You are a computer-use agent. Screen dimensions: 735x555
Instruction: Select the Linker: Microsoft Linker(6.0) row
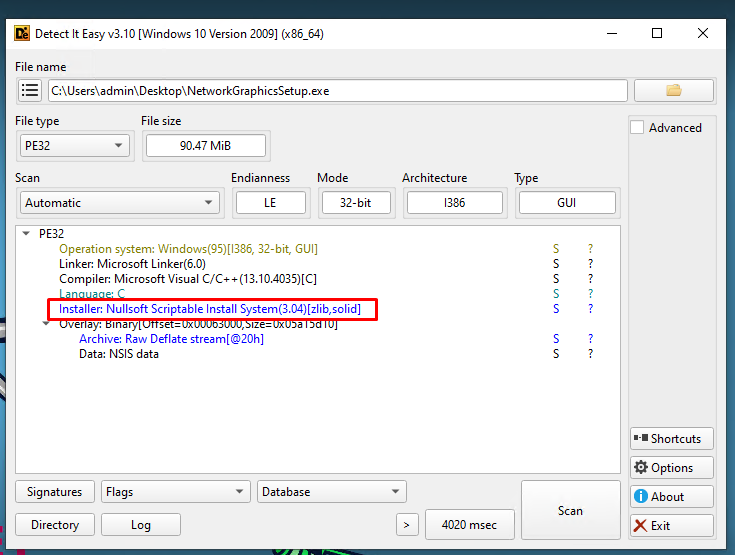(133, 264)
